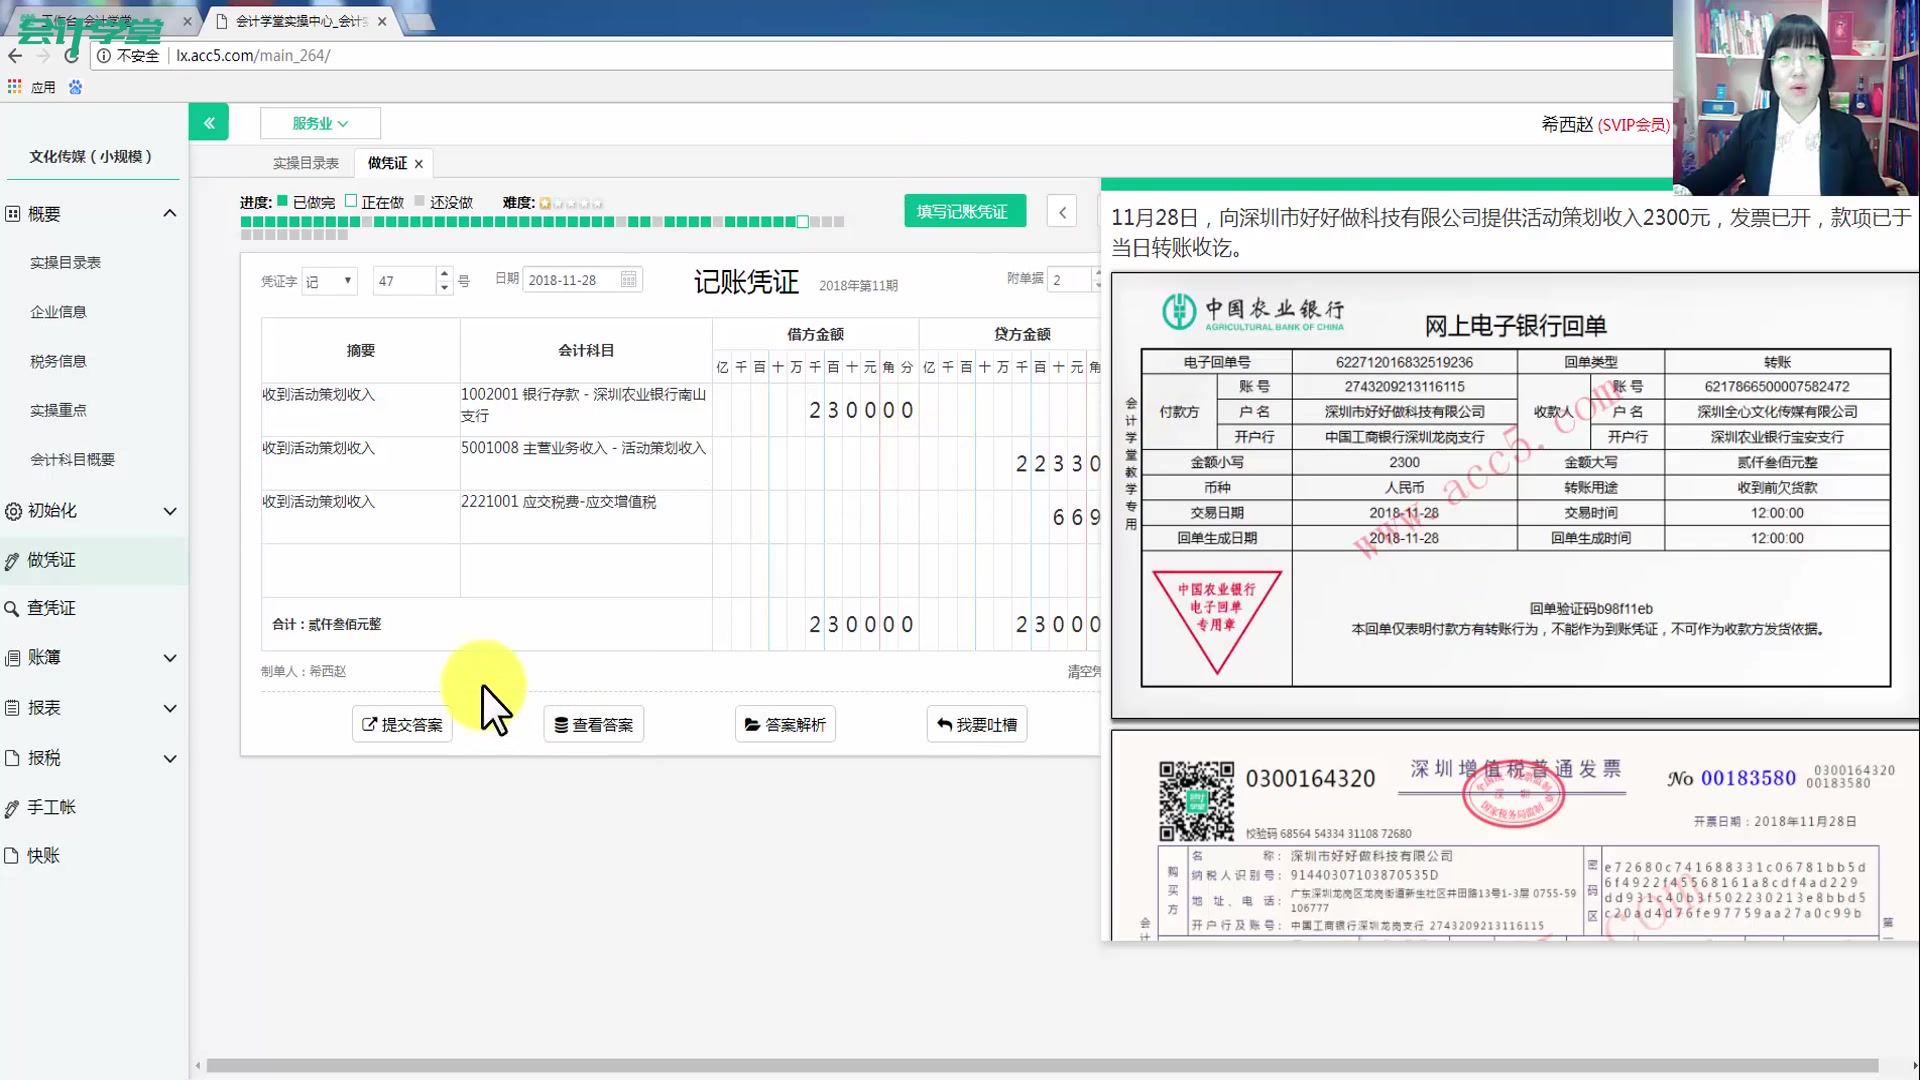This screenshot has width=1920, height=1080.
Task: Click the 初始化 gear icon in sidebar
Action: click(12, 511)
